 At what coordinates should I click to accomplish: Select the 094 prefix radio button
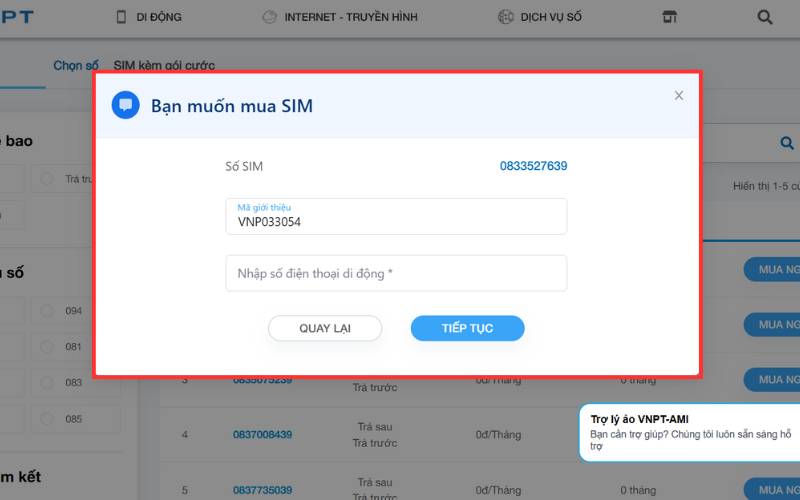[46, 311]
